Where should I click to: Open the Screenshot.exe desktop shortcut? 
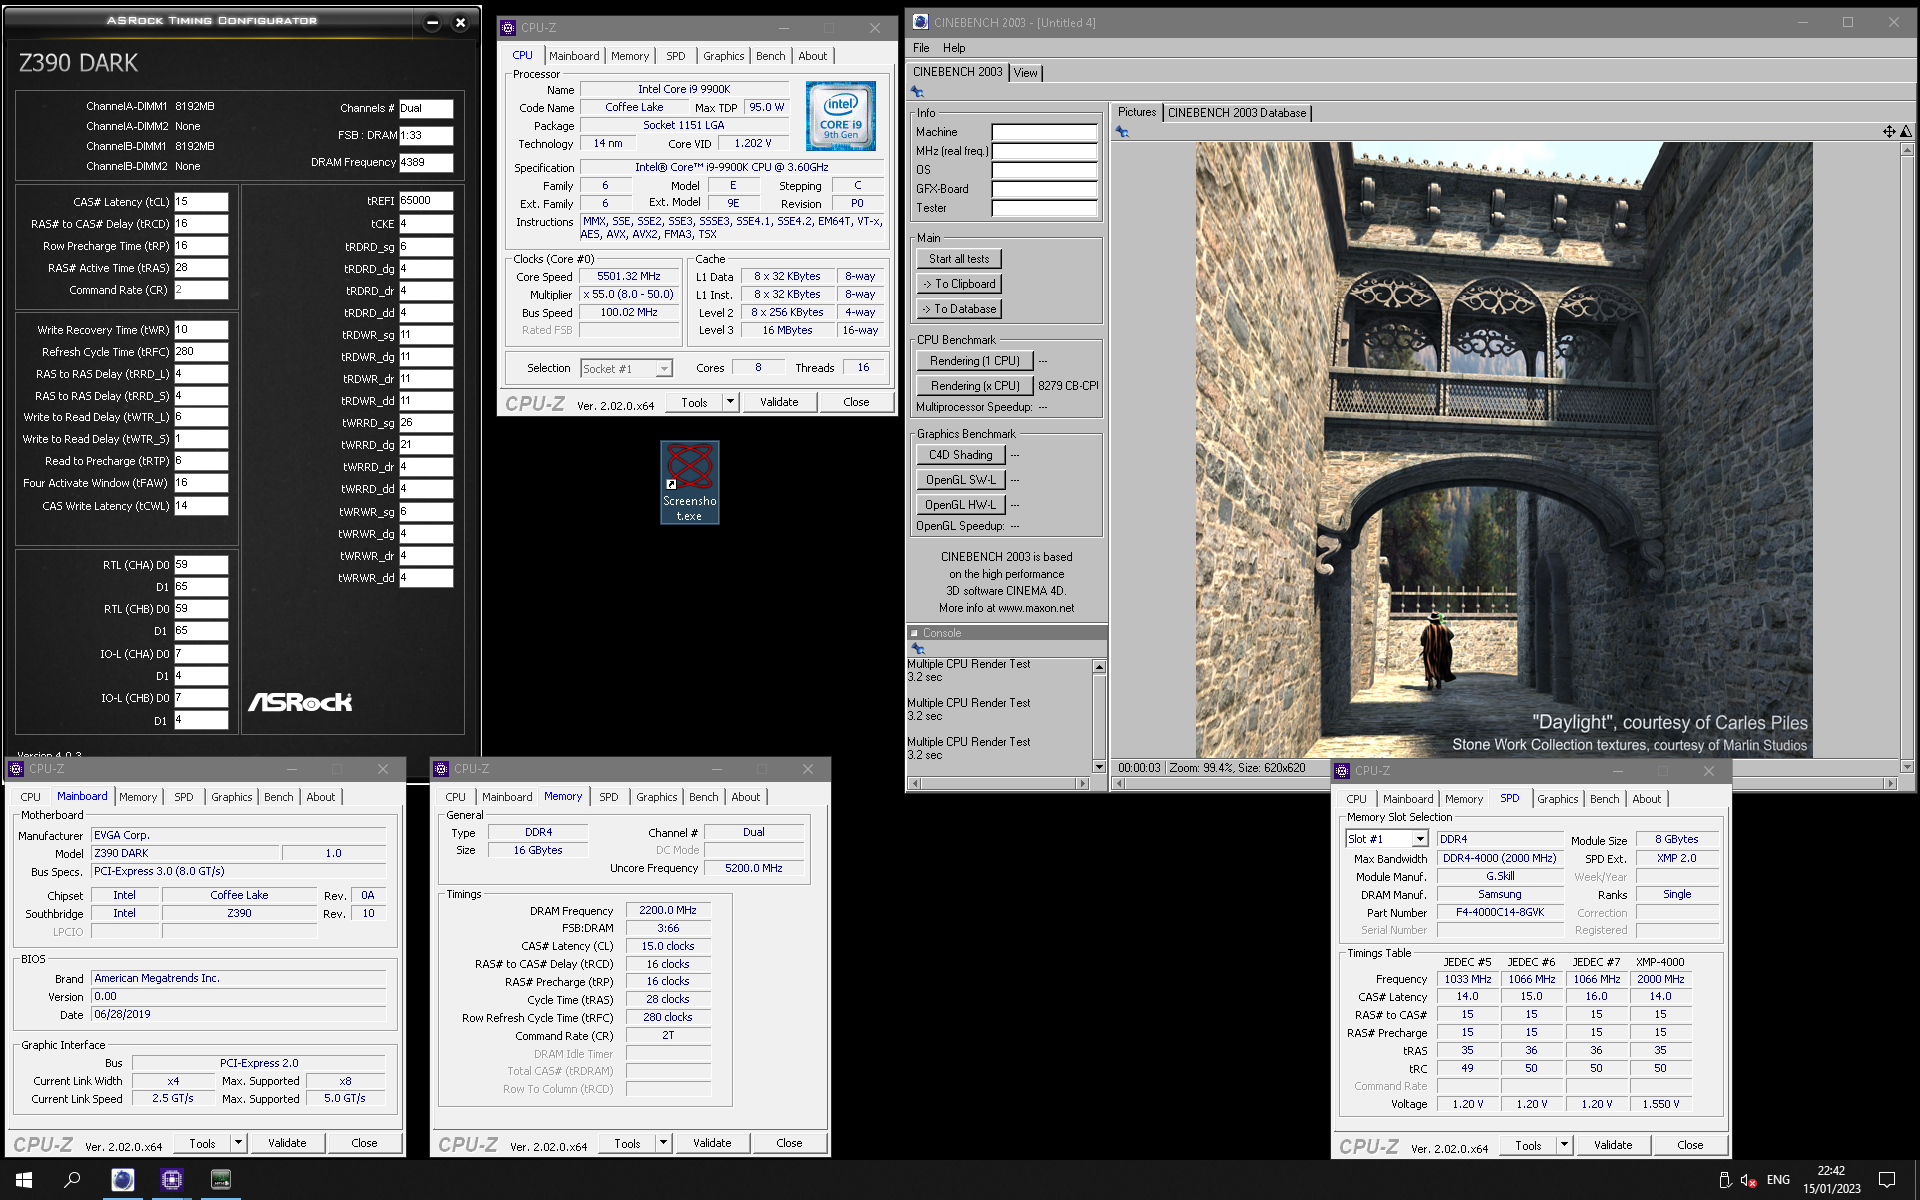[x=689, y=483]
